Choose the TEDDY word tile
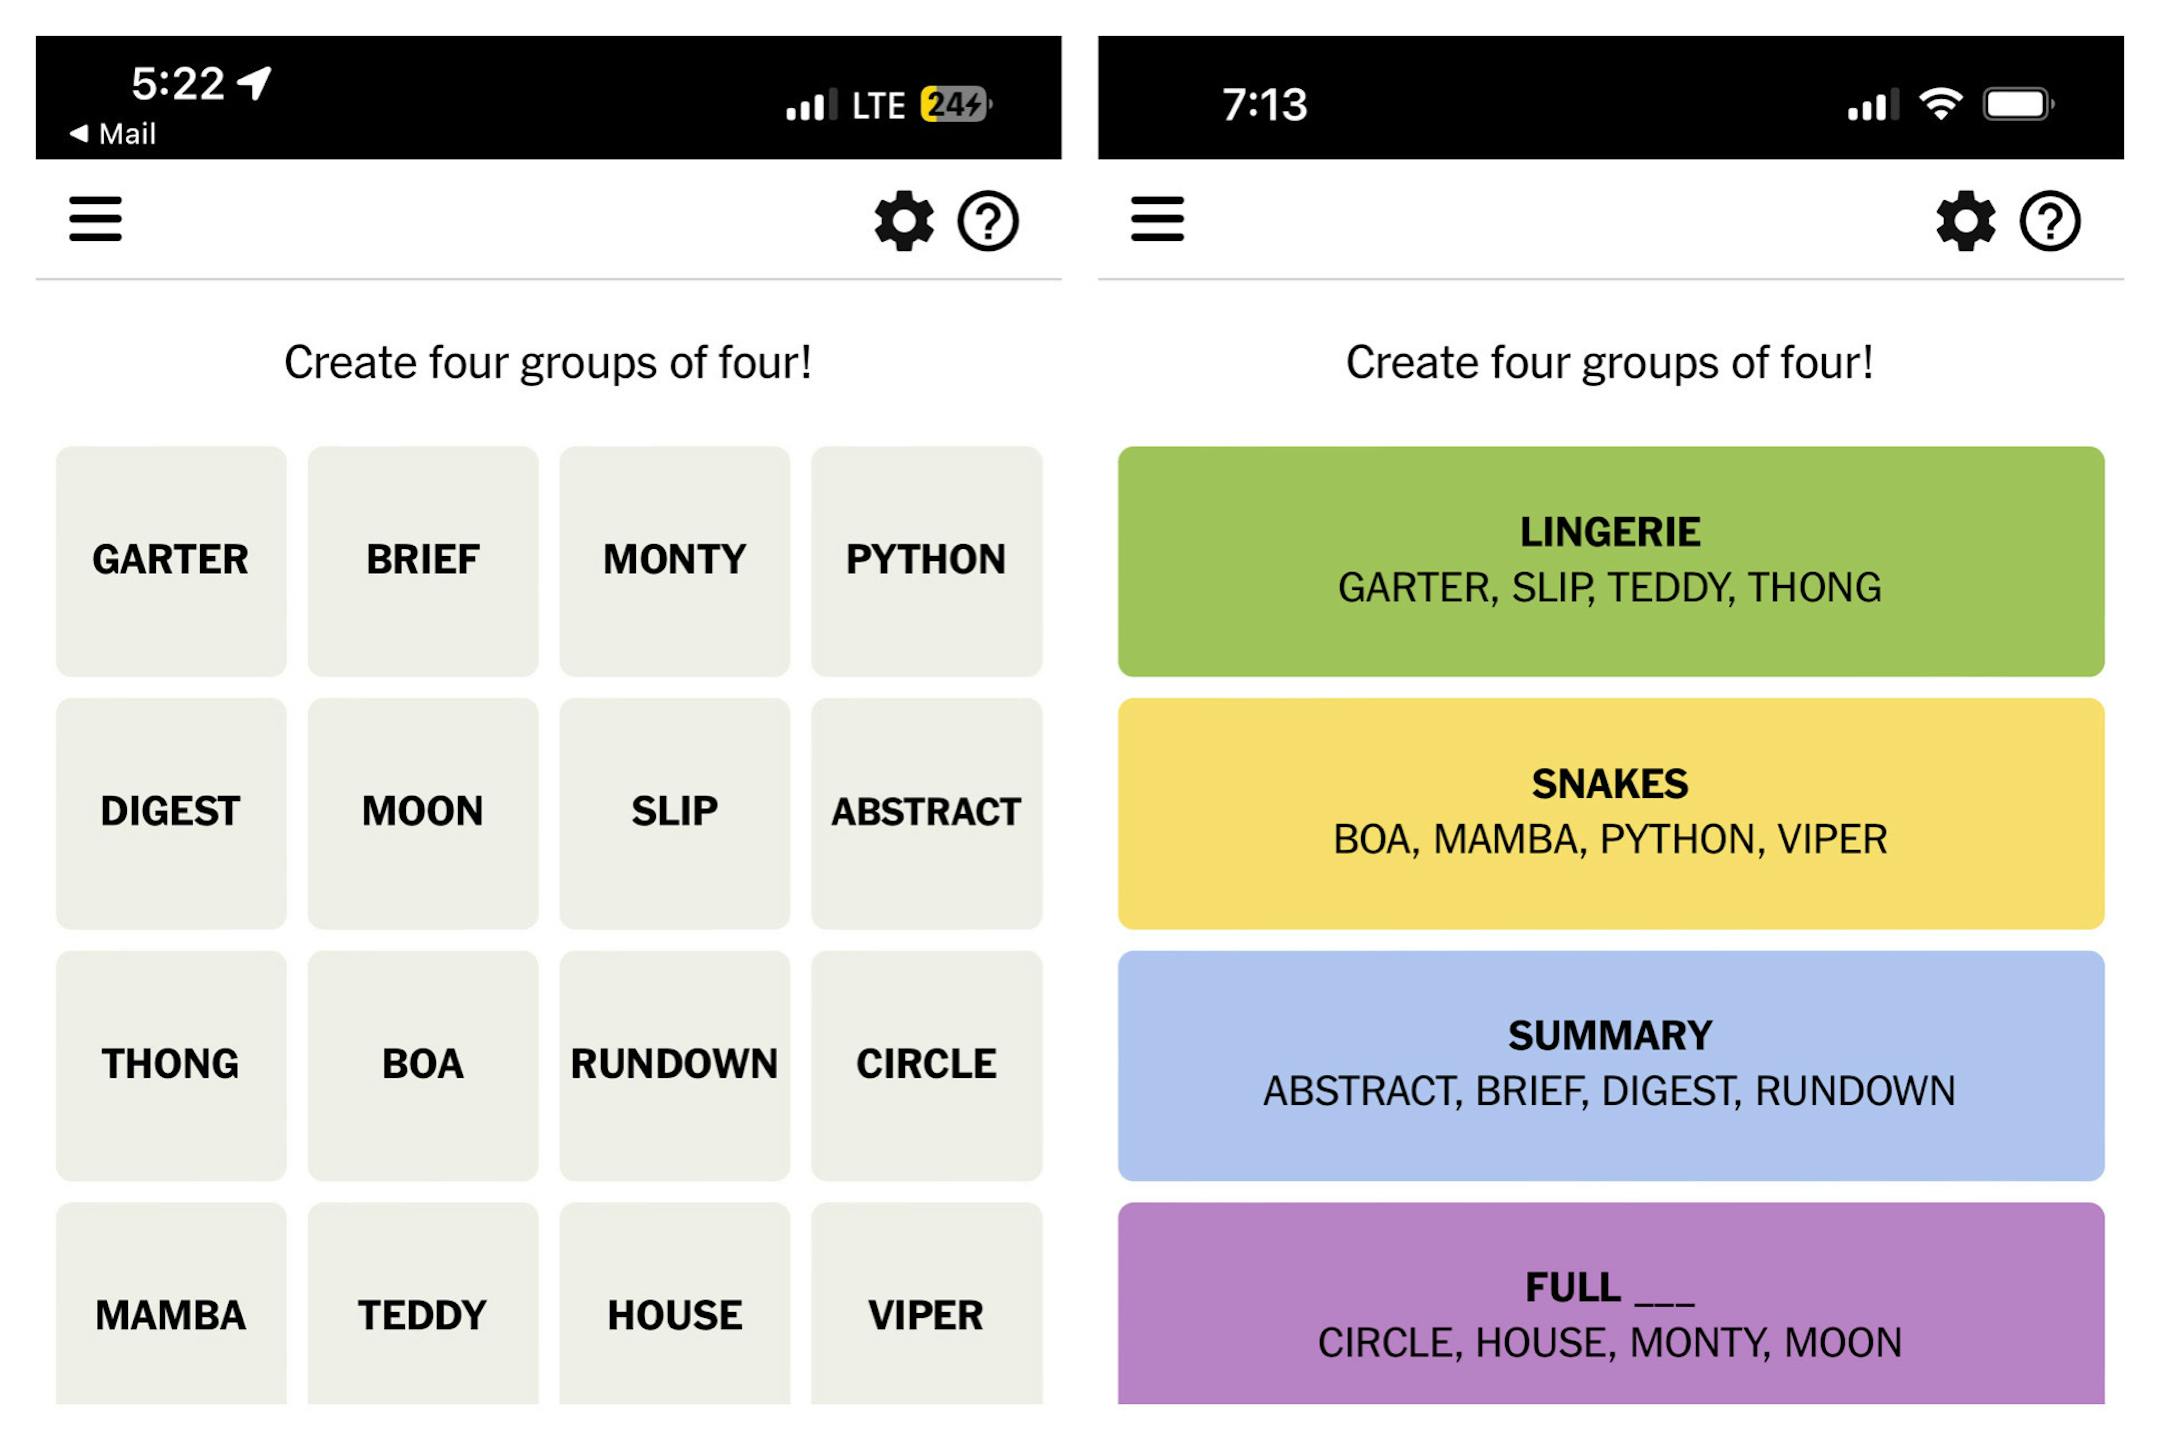 tap(423, 1303)
